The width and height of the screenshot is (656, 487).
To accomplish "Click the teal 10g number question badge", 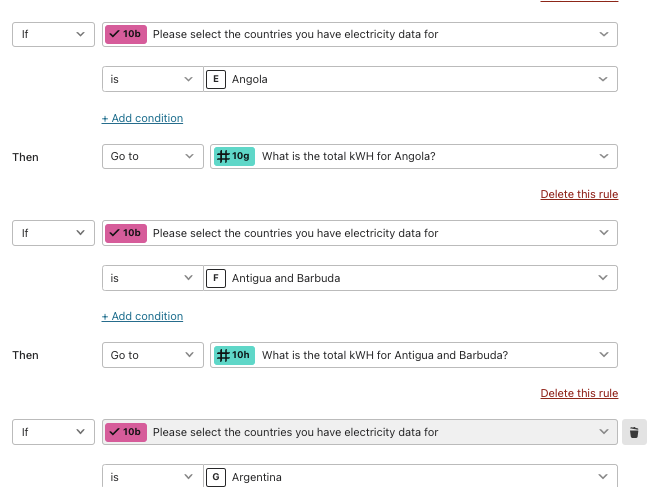I will (x=234, y=156).
